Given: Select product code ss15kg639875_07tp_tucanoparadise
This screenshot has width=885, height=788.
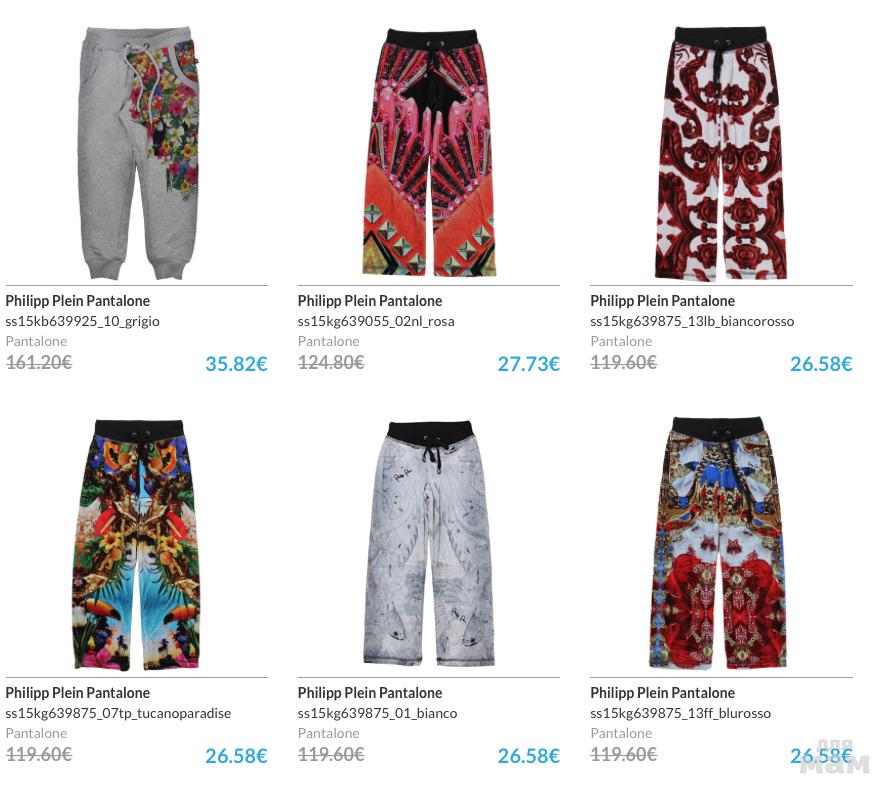Looking at the screenshot, I should 119,713.
